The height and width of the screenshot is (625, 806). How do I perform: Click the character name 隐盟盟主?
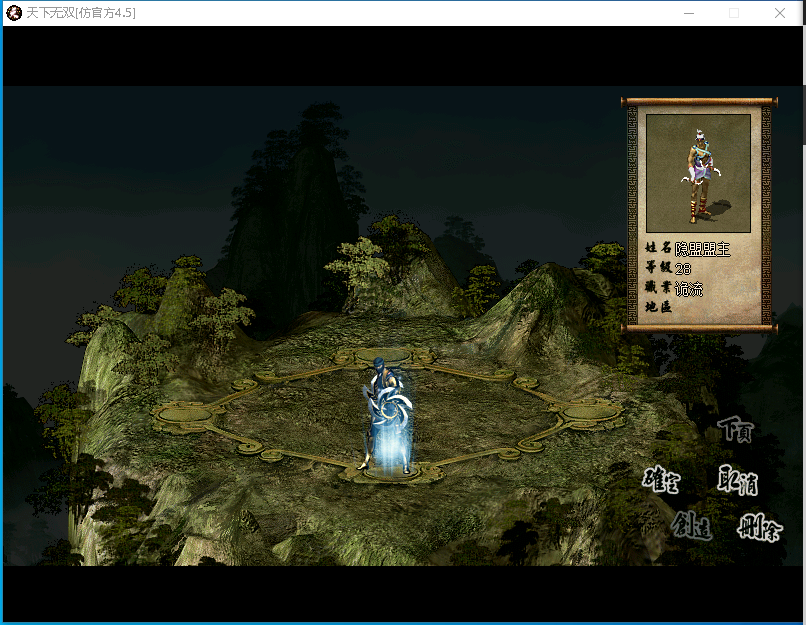coord(703,249)
